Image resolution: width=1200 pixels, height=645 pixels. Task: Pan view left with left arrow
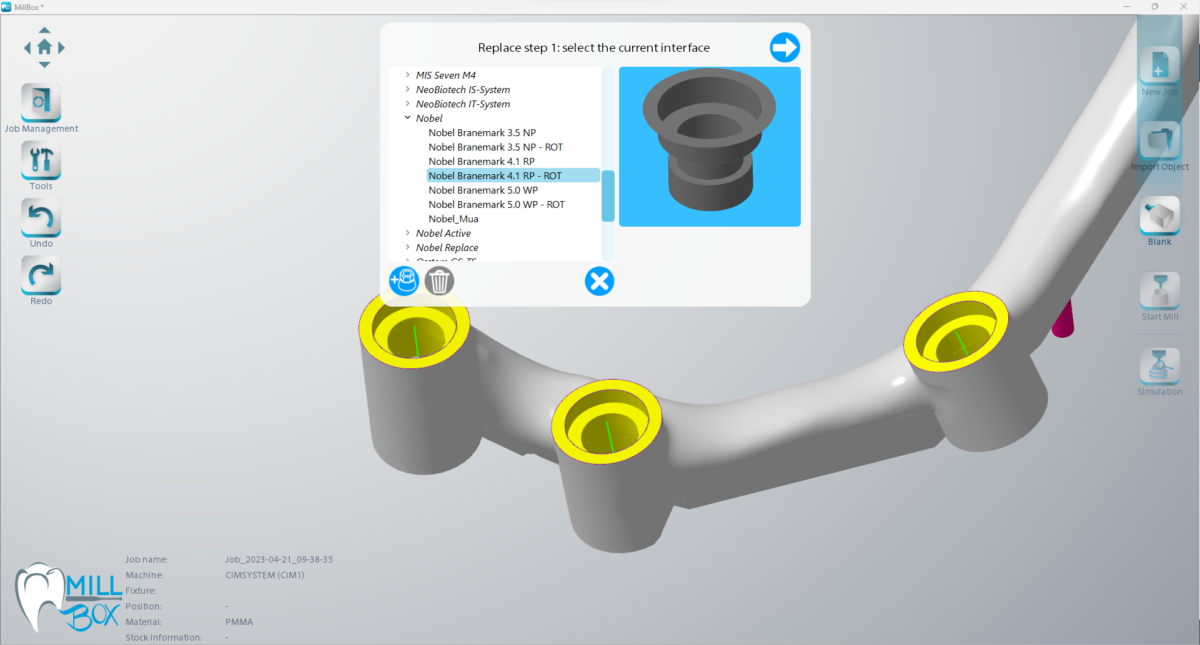click(27, 47)
